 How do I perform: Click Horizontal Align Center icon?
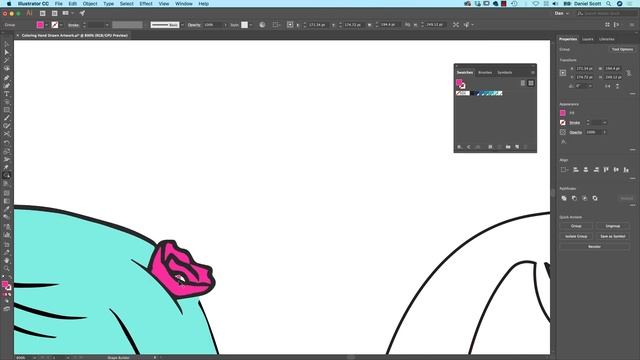pyautogui.click(x=586, y=170)
